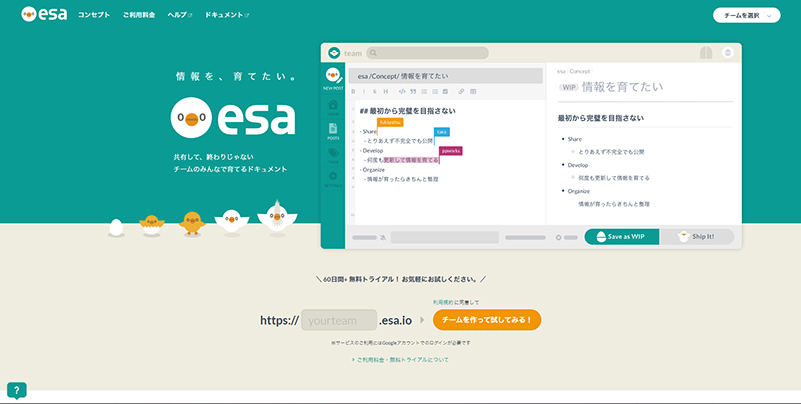This screenshot has height=404, width=801.
Task: Insert a link with the chain icon
Action: [461, 91]
